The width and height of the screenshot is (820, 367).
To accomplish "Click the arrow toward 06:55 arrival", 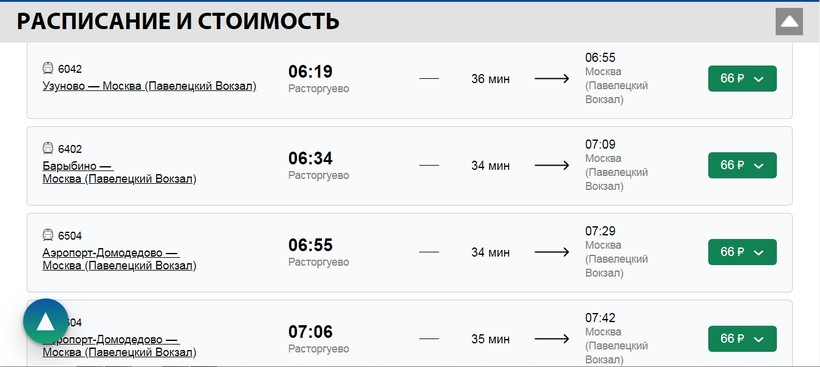I will [x=552, y=78].
